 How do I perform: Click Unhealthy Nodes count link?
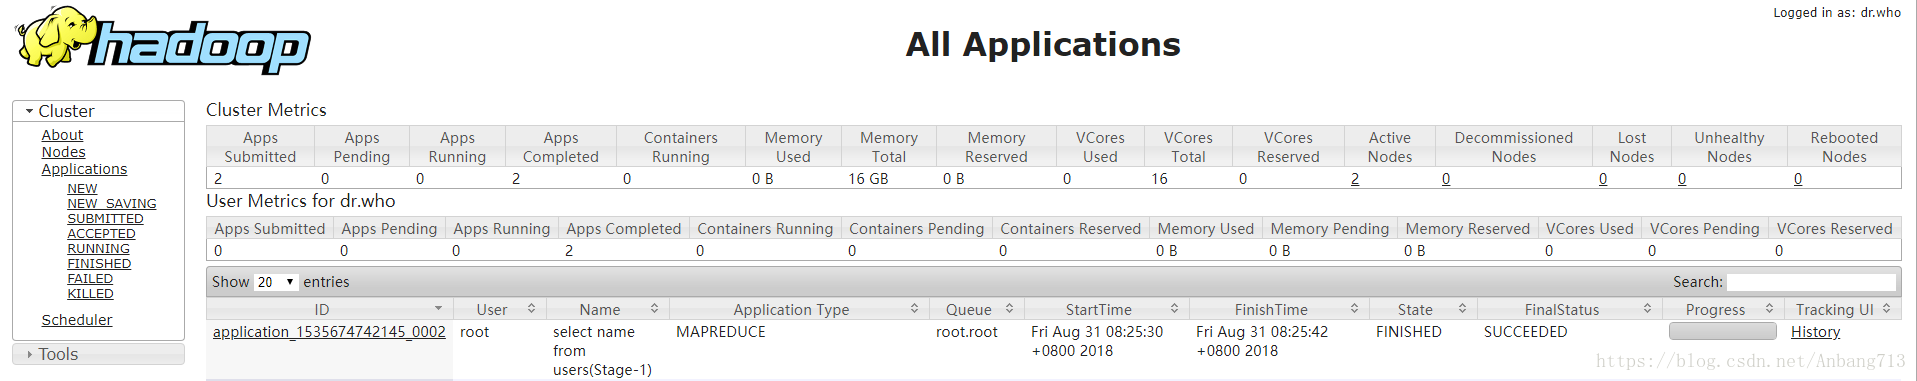coord(1682,179)
